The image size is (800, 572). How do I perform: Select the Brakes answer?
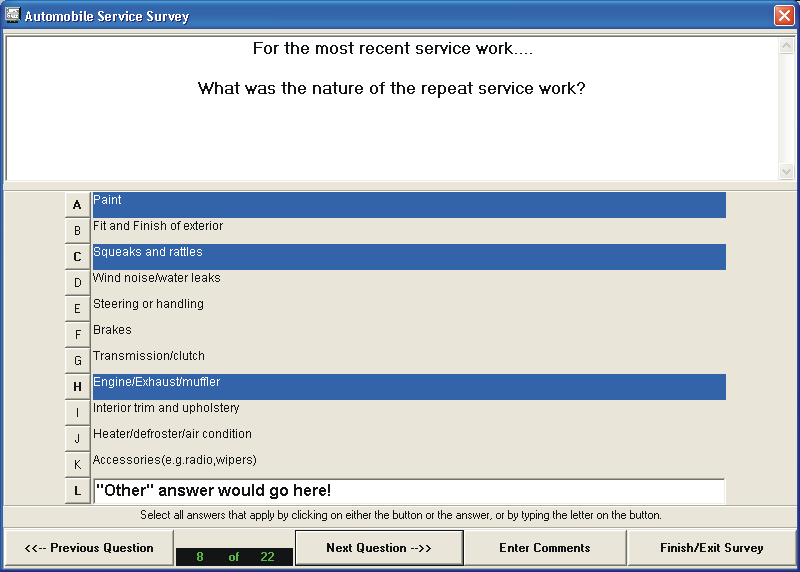tap(409, 335)
